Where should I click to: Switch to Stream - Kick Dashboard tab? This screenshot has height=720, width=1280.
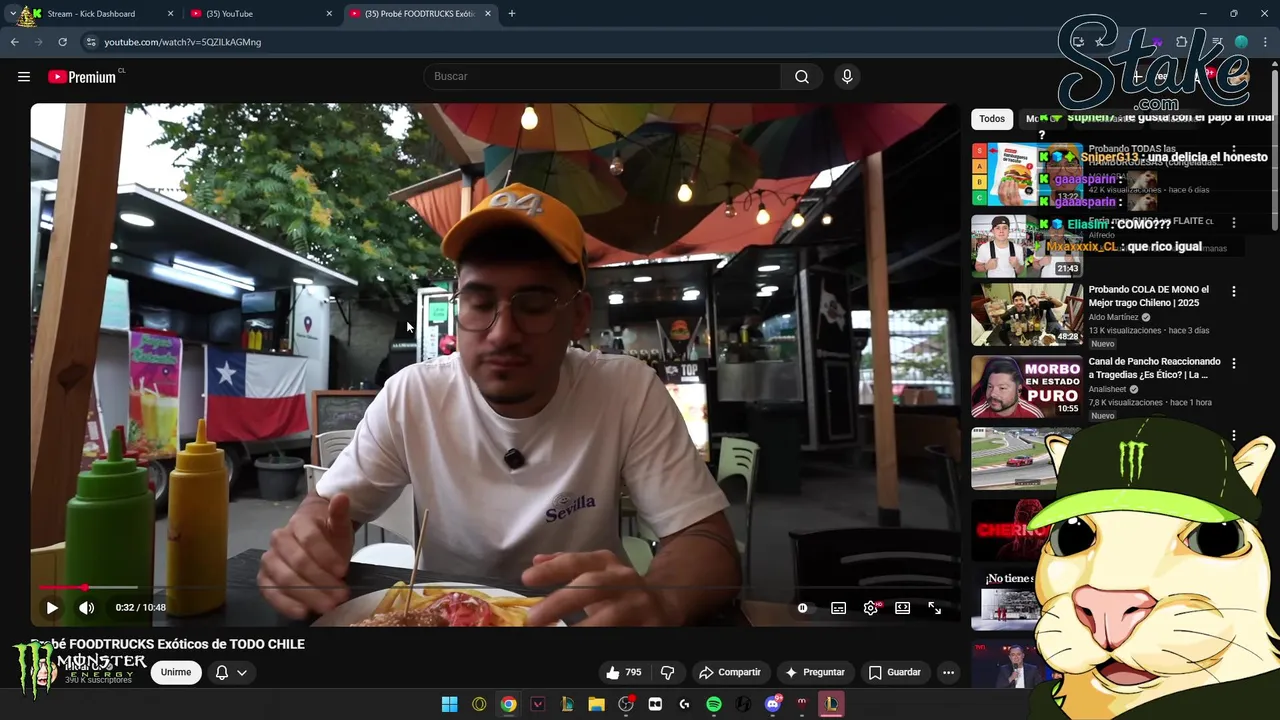(x=90, y=14)
